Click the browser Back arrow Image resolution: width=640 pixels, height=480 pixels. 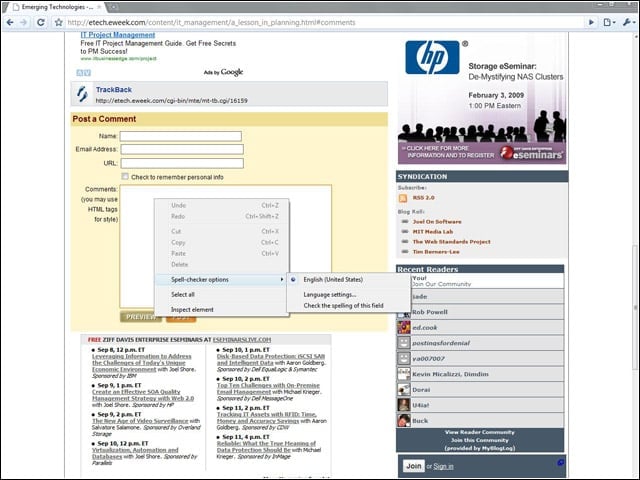tap(10, 22)
